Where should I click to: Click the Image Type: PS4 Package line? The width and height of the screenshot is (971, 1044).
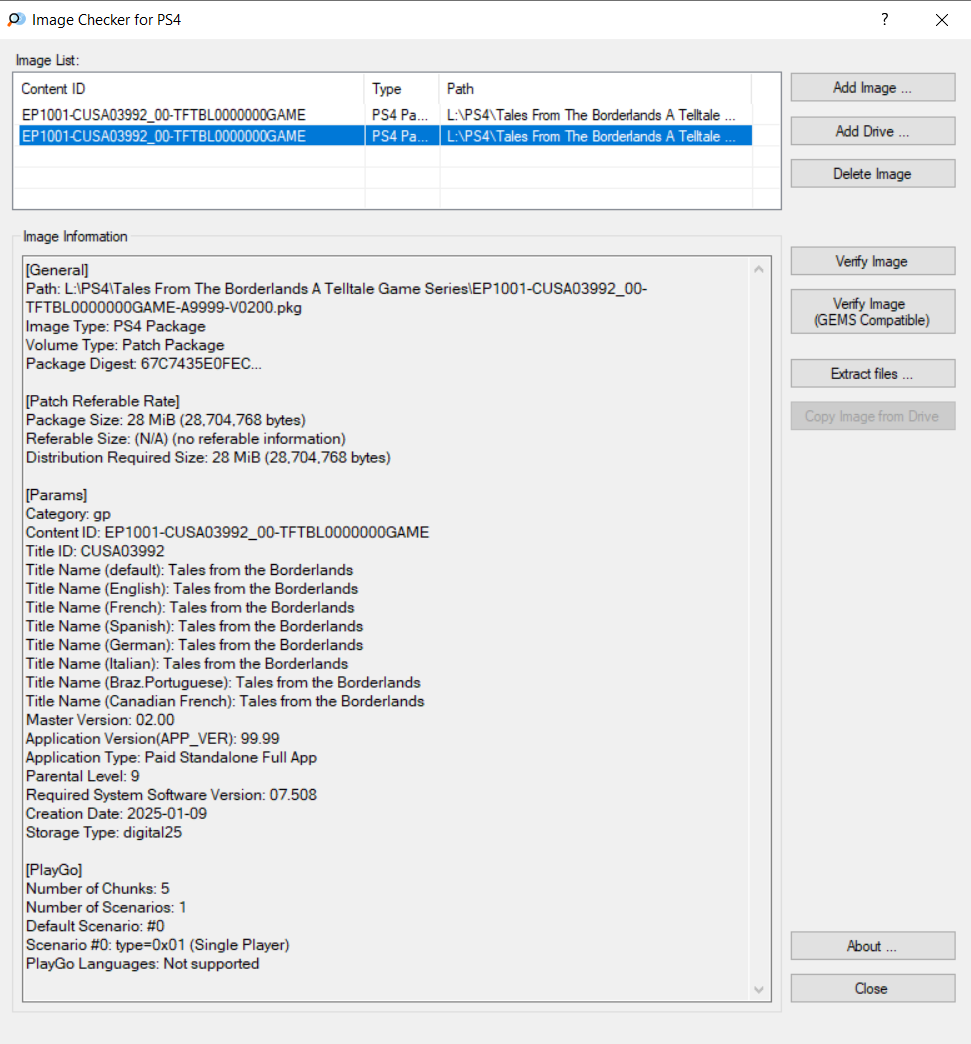pyautogui.click(x=116, y=326)
